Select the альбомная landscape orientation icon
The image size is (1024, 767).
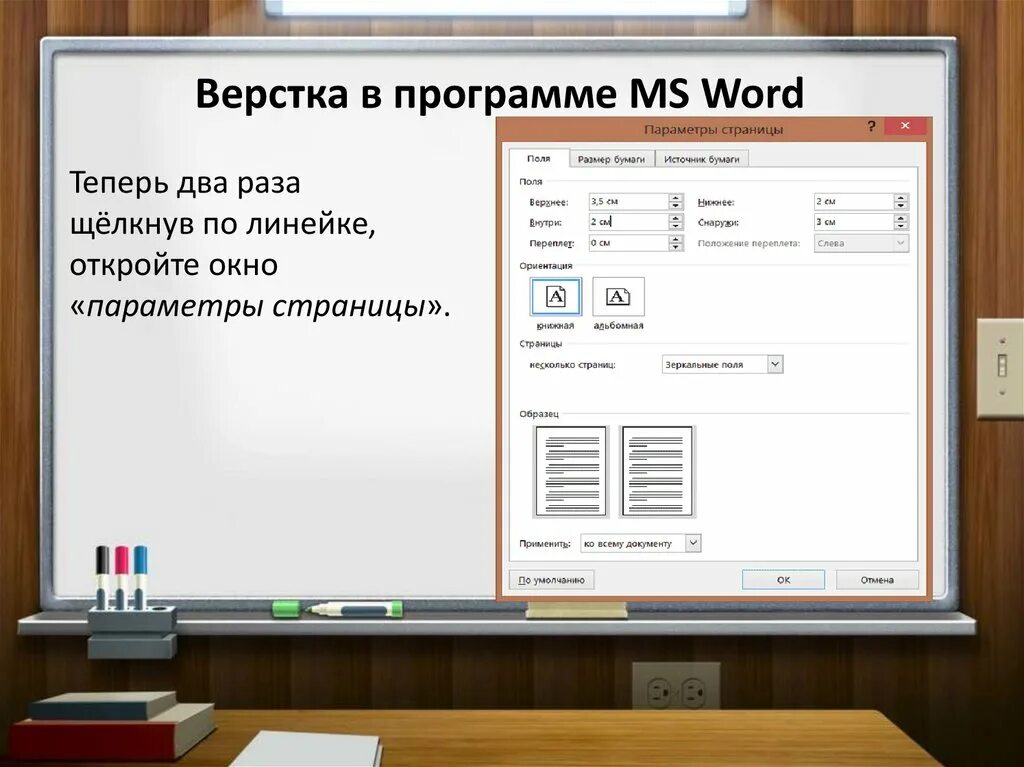(x=618, y=297)
